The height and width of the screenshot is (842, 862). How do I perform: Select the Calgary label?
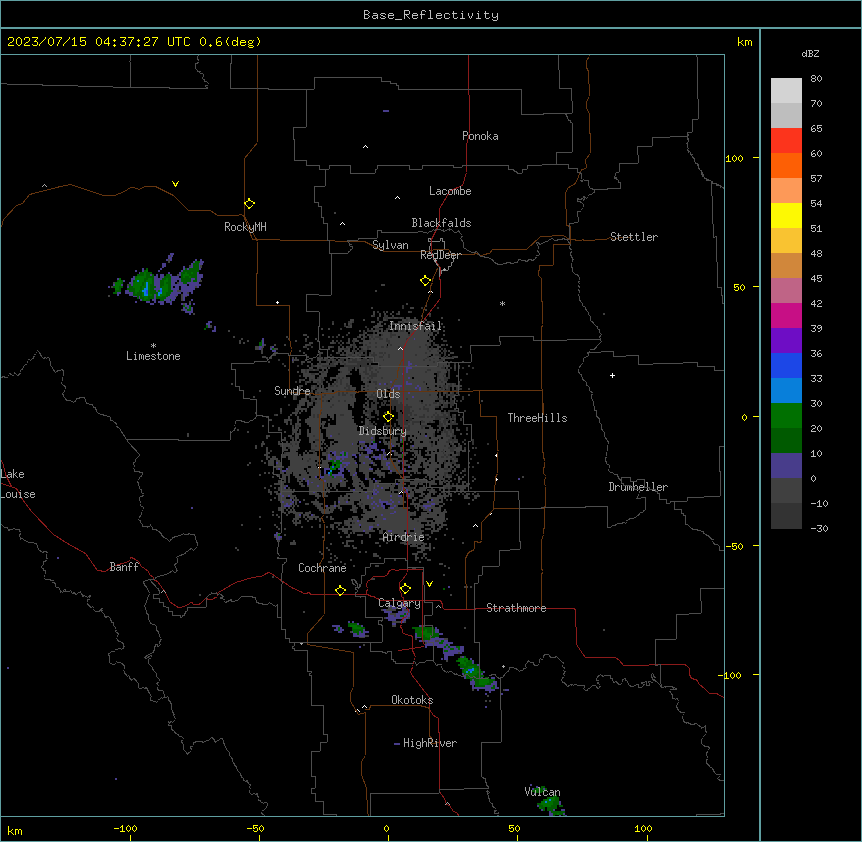coord(399,603)
